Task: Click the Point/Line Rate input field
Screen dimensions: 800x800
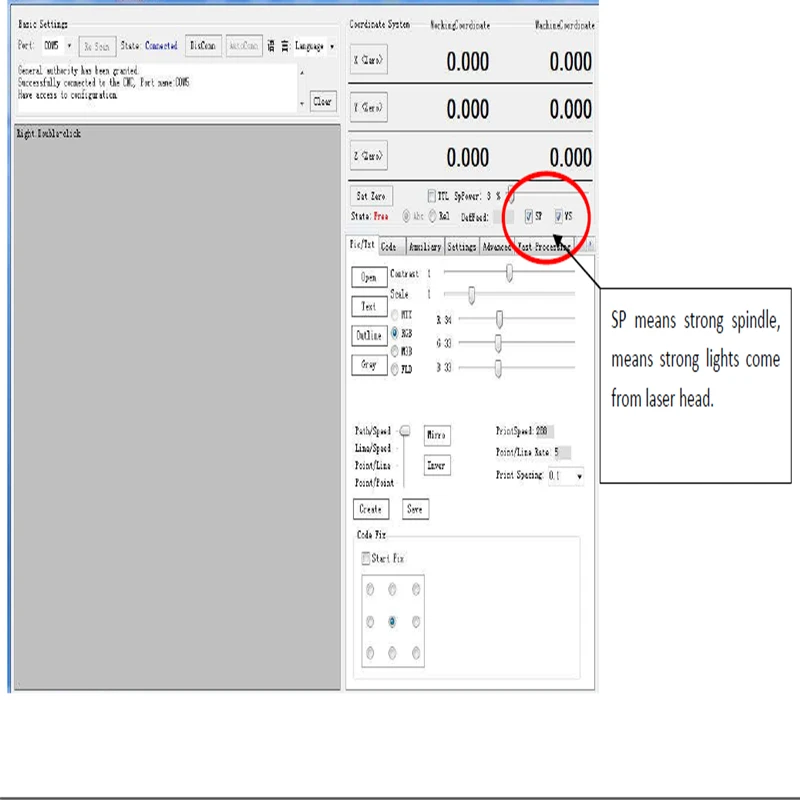Action: 562,452
